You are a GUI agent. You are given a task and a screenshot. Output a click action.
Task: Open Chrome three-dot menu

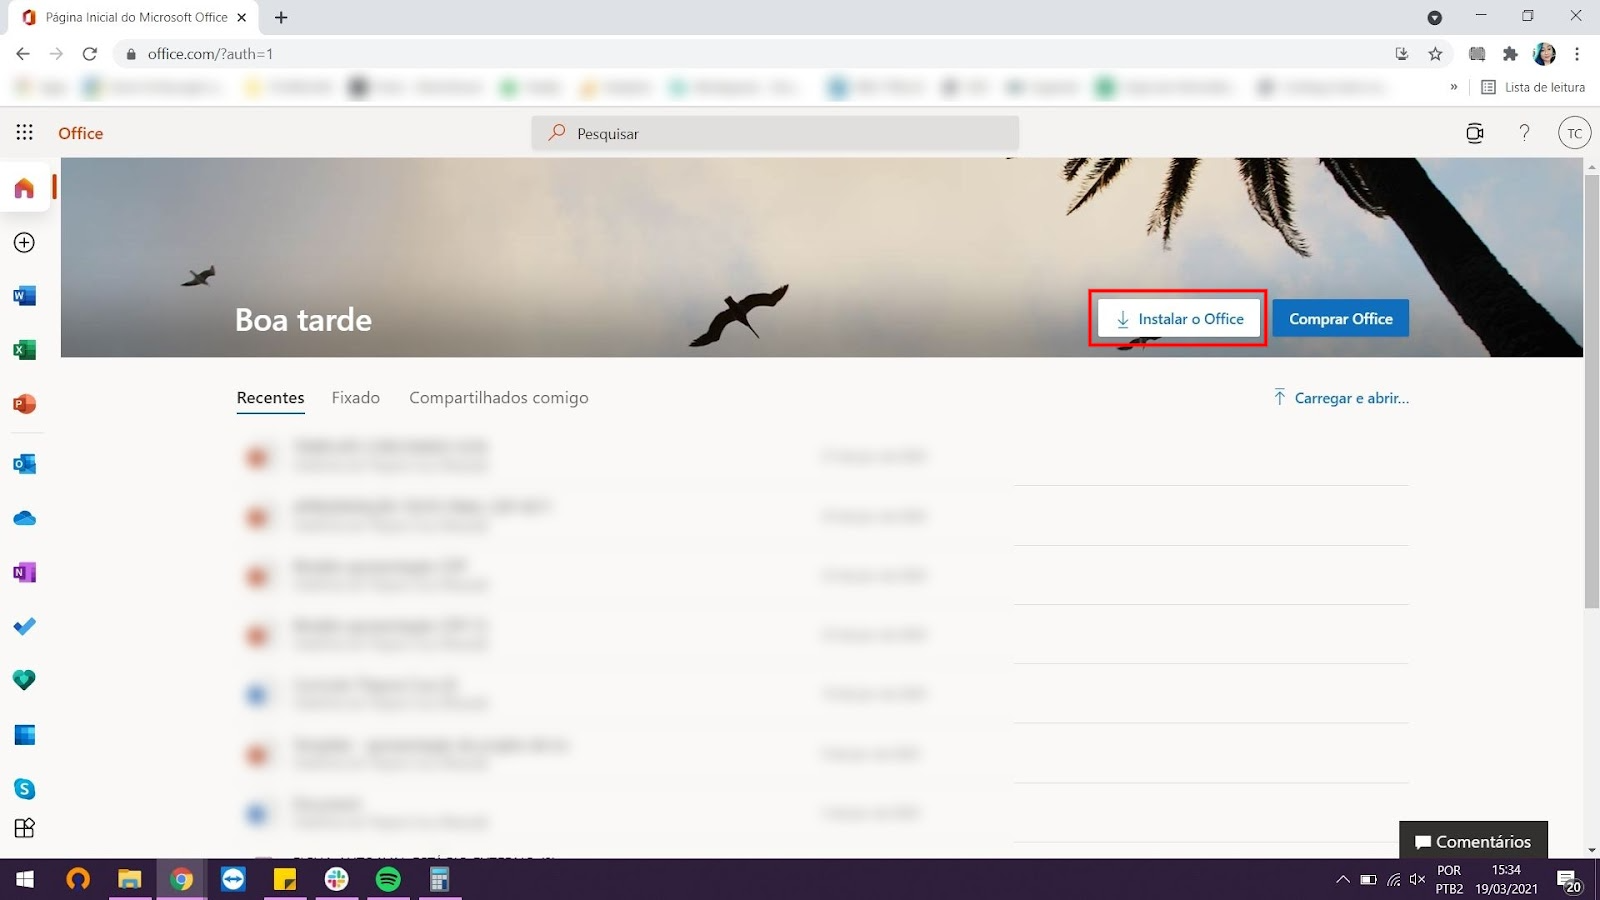[x=1577, y=54]
